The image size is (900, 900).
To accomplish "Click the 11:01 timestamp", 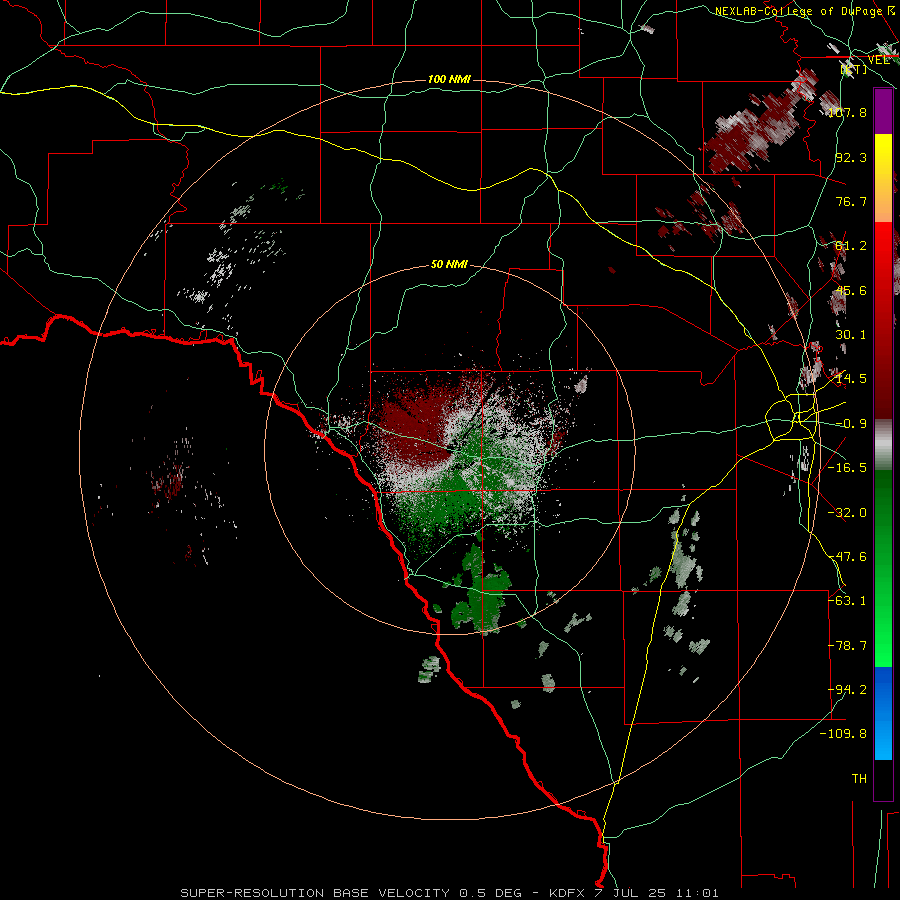I will pyautogui.click(x=697, y=893).
